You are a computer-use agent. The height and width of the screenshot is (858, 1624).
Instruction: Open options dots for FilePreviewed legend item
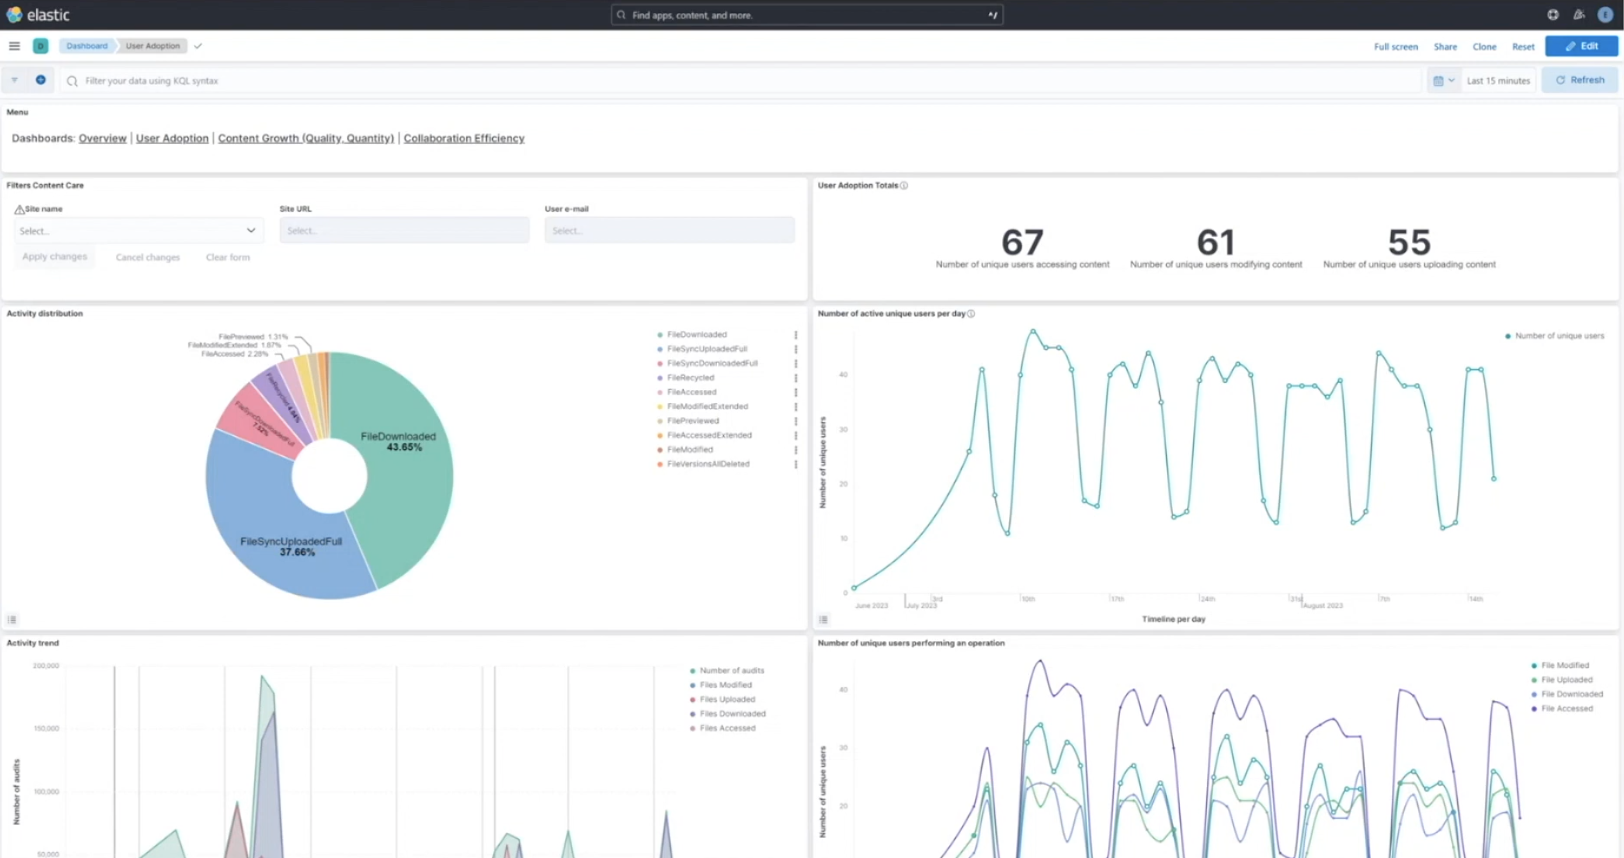click(x=796, y=421)
